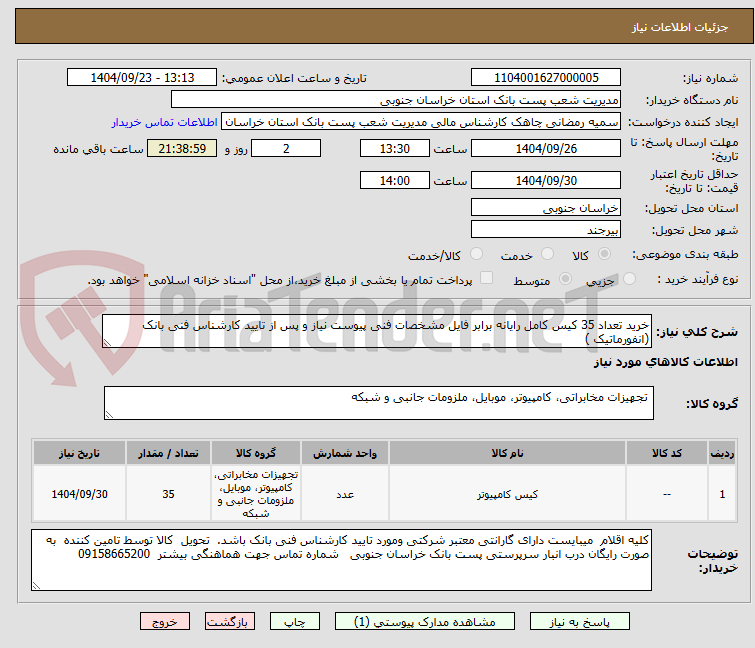Click the شرح کلی نیاز description textbox
755x648 pixels.
(377, 331)
